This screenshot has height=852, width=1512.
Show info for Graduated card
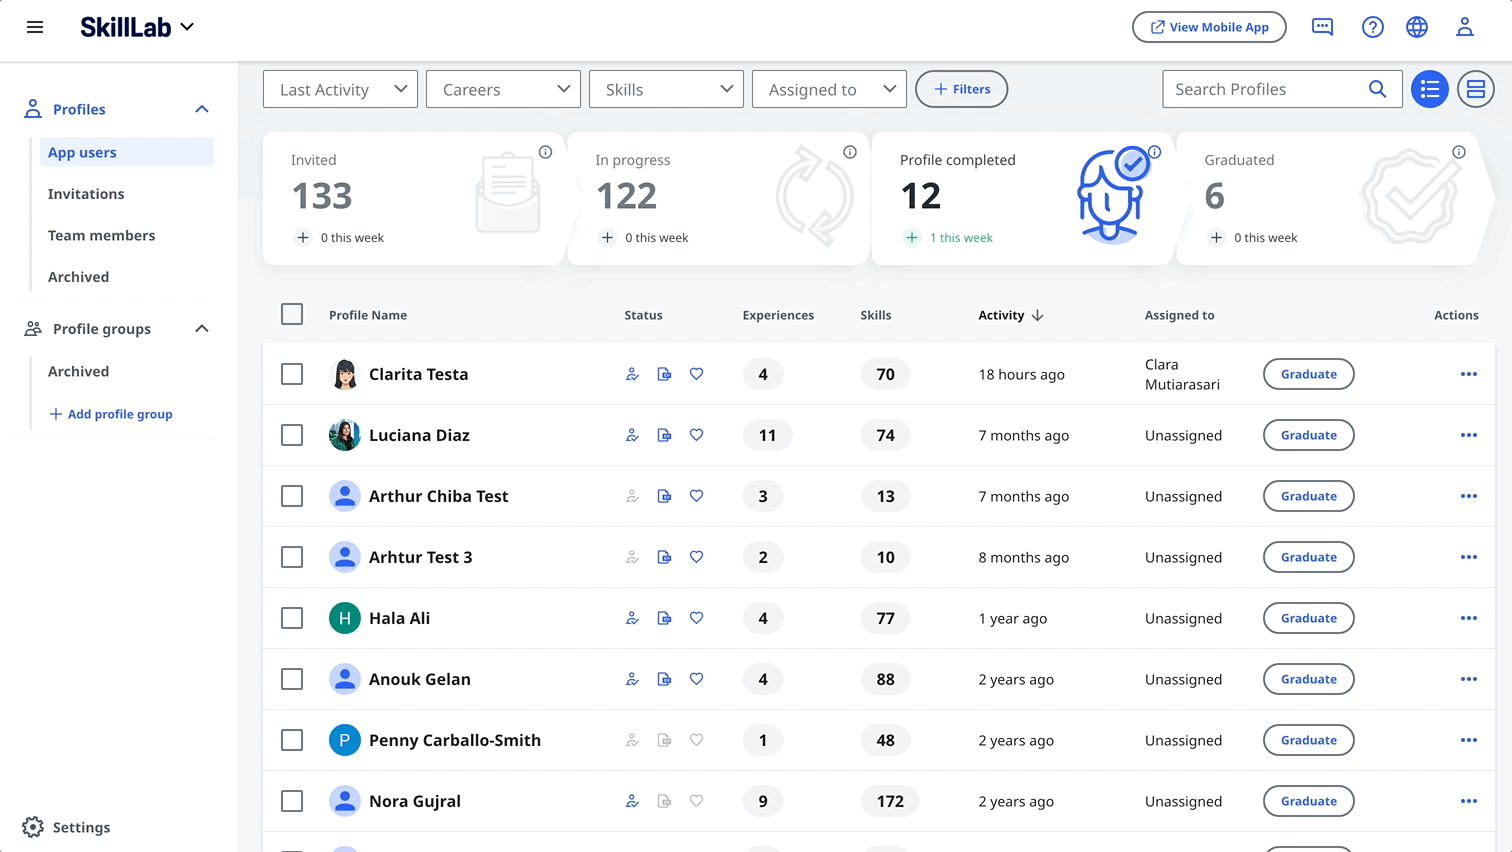click(1459, 152)
